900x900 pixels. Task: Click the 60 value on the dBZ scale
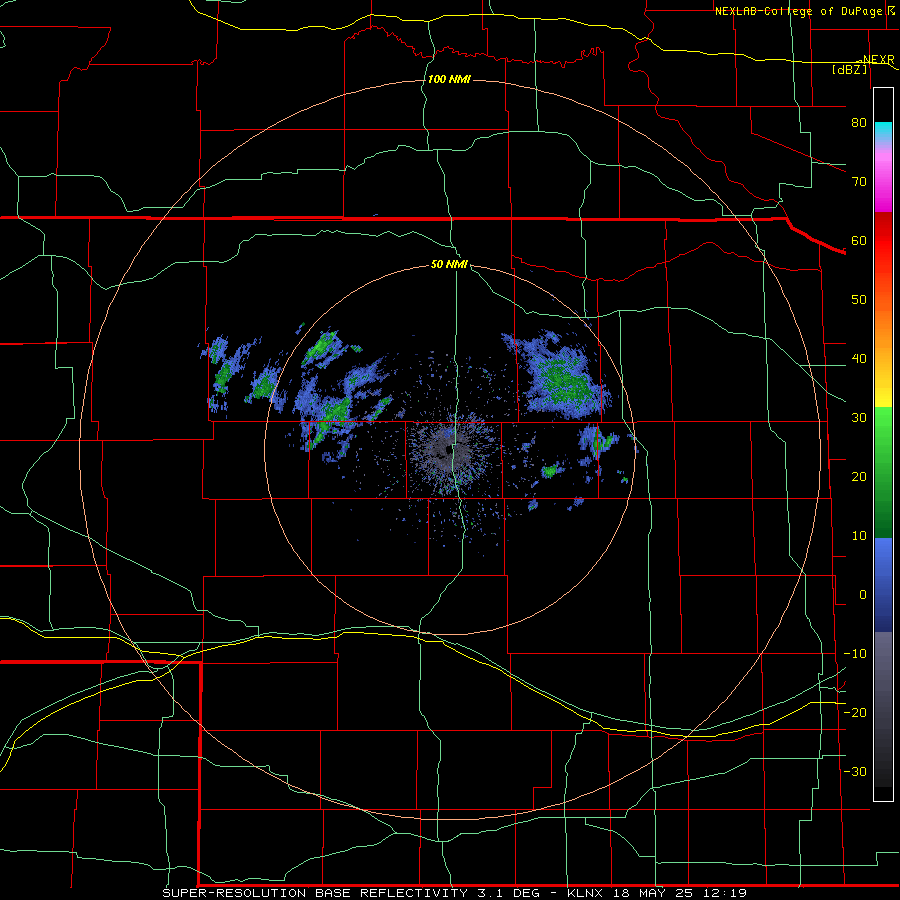[x=859, y=241]
